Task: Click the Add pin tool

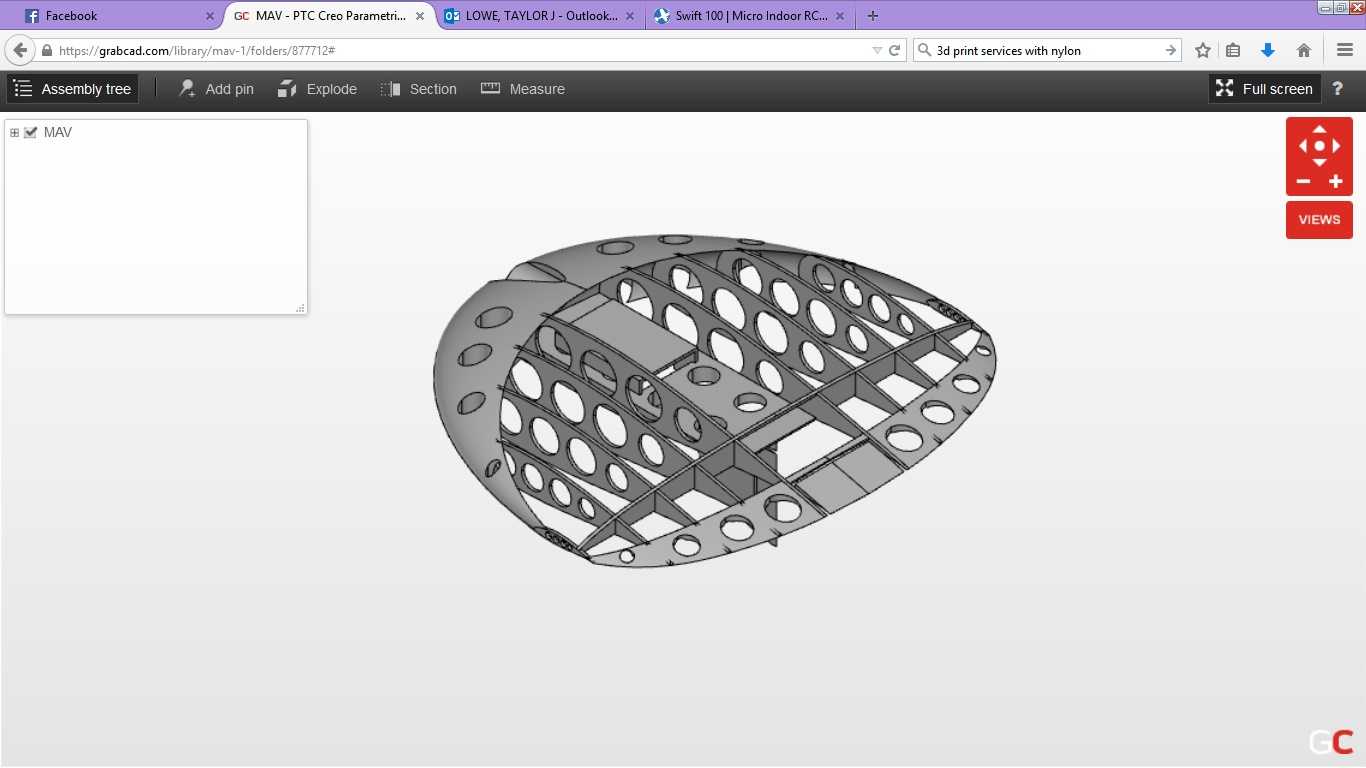Action: tap(216, 89)
